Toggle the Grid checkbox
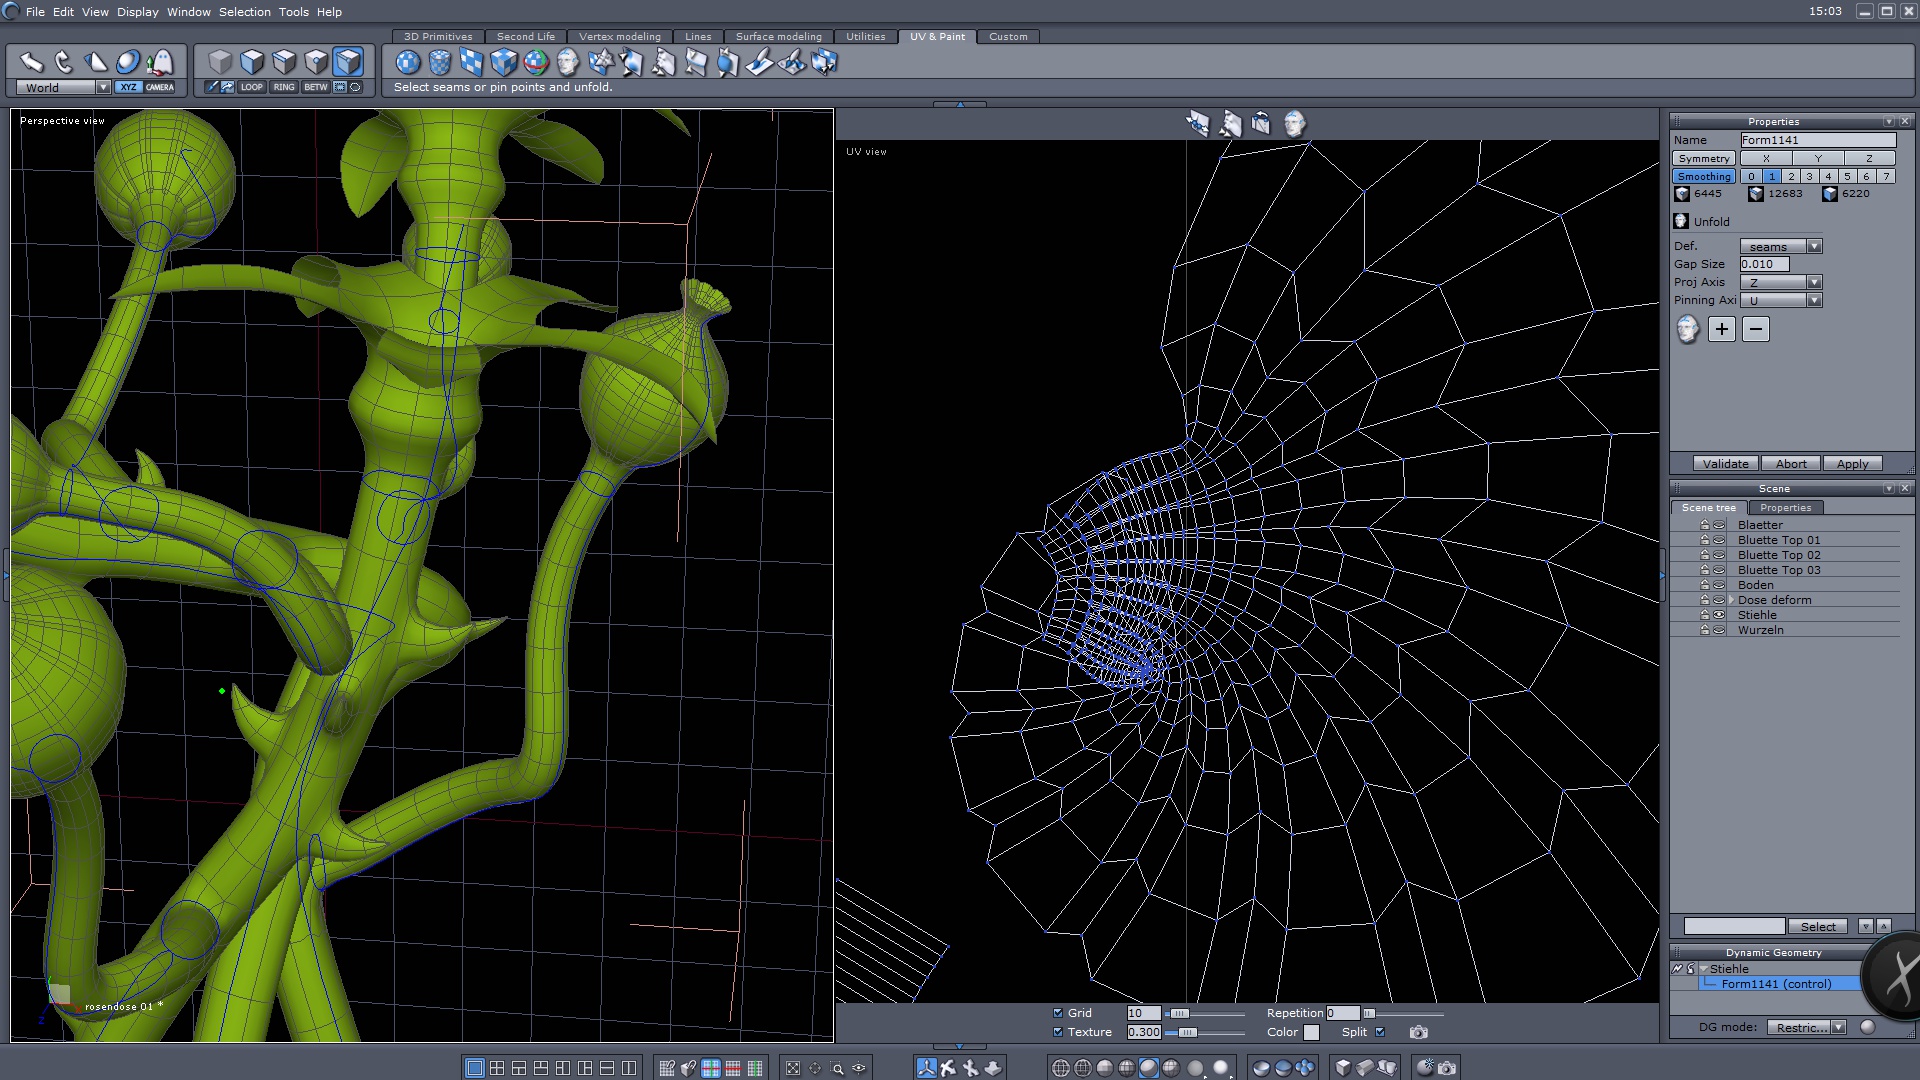The height and width of the screenshot is (1080, 1920). 1058,1013
